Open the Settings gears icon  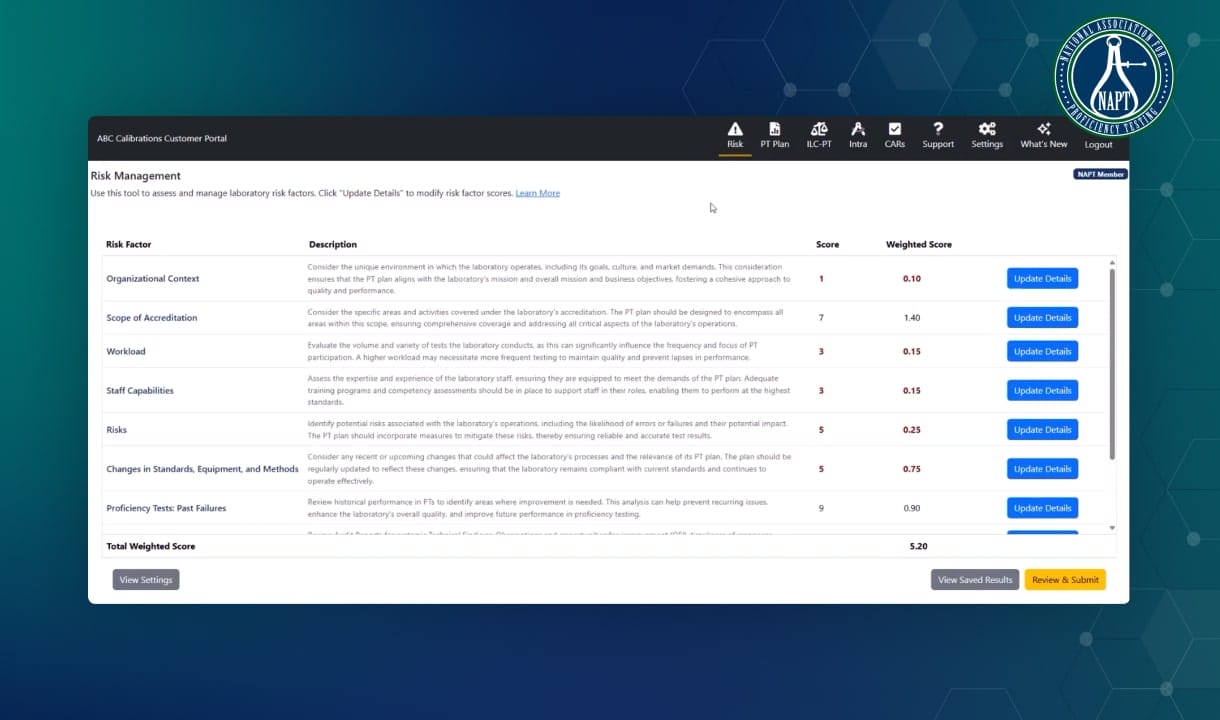pos(987,129)
